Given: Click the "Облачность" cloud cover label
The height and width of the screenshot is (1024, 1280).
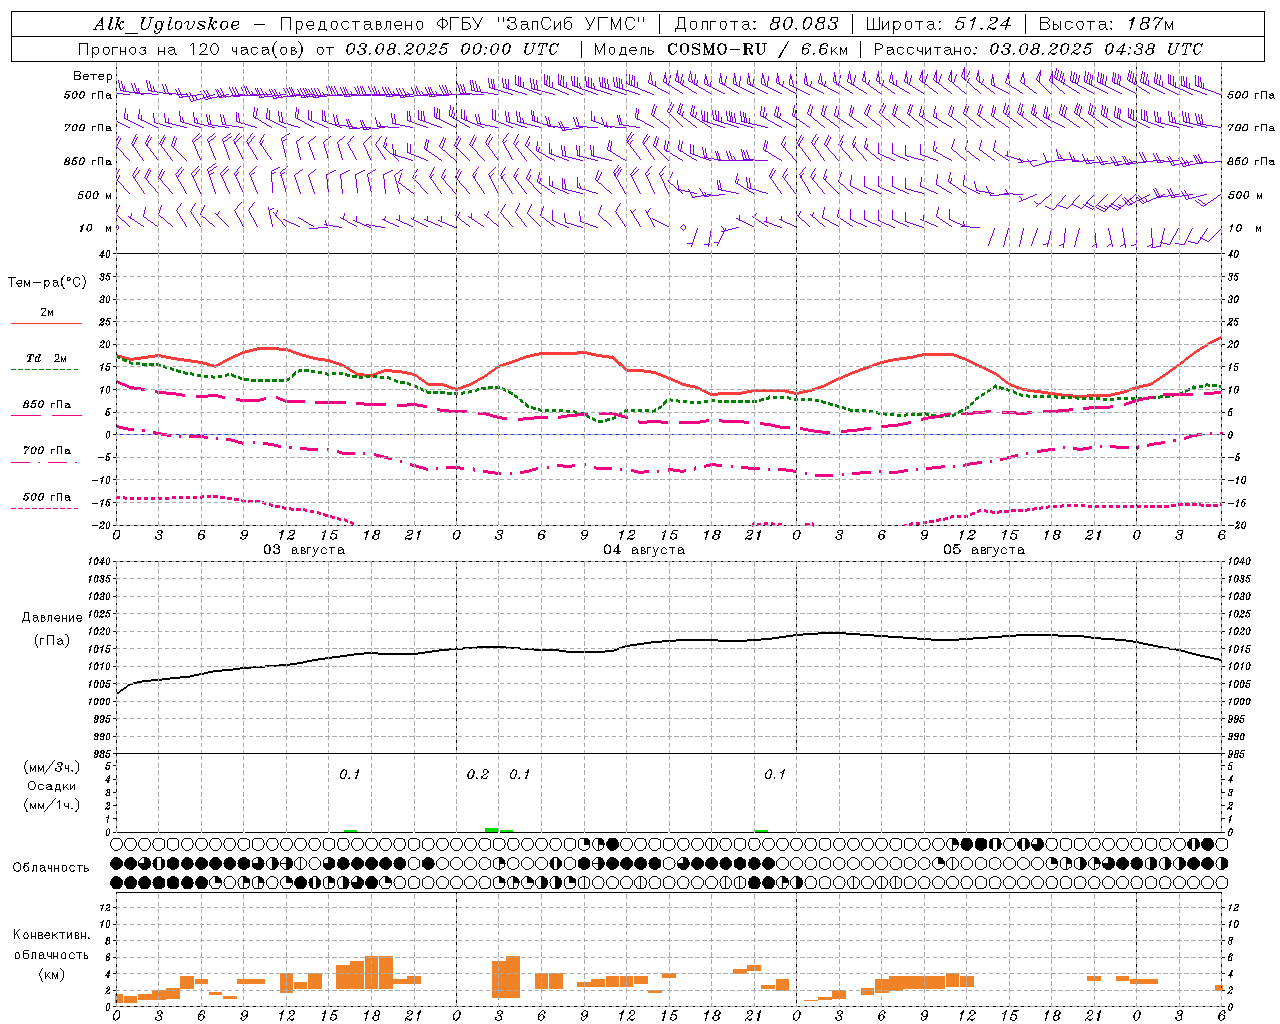Looking at the screenshot, I should click(x=51, y=868).
